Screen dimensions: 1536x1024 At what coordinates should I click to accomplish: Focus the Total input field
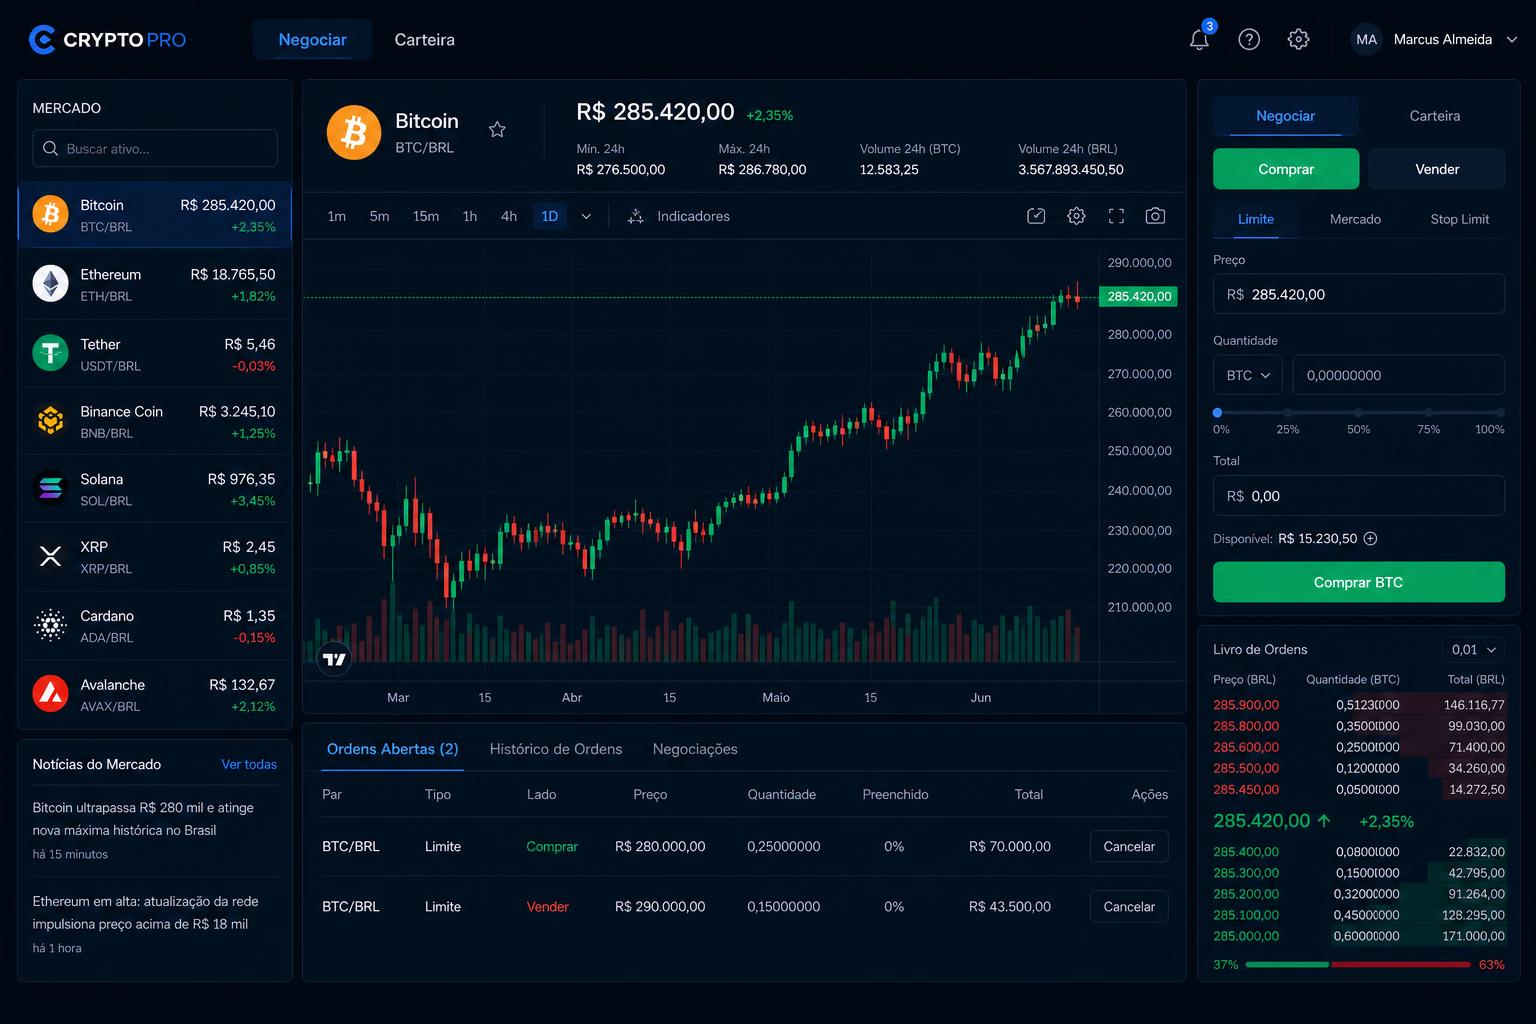(x=1358, y=495)
